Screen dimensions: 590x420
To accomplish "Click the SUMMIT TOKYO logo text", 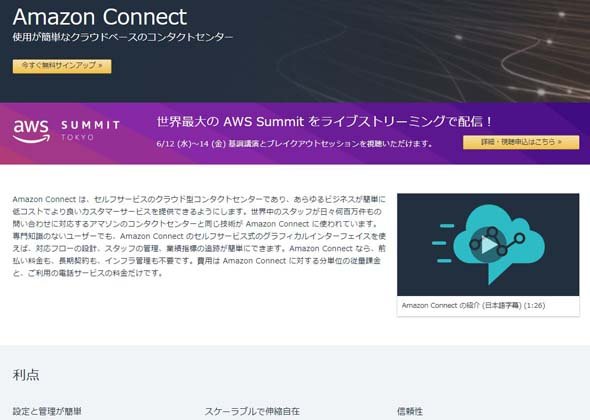I will tap(90, 130).
